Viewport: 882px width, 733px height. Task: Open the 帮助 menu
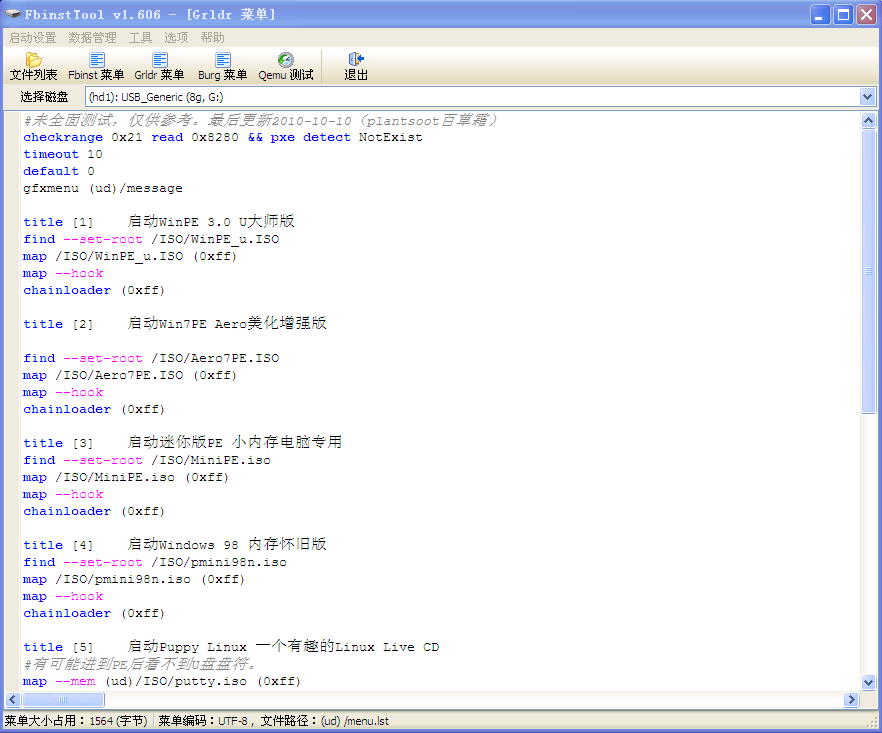pyautogui.click(x=213, y=38)
